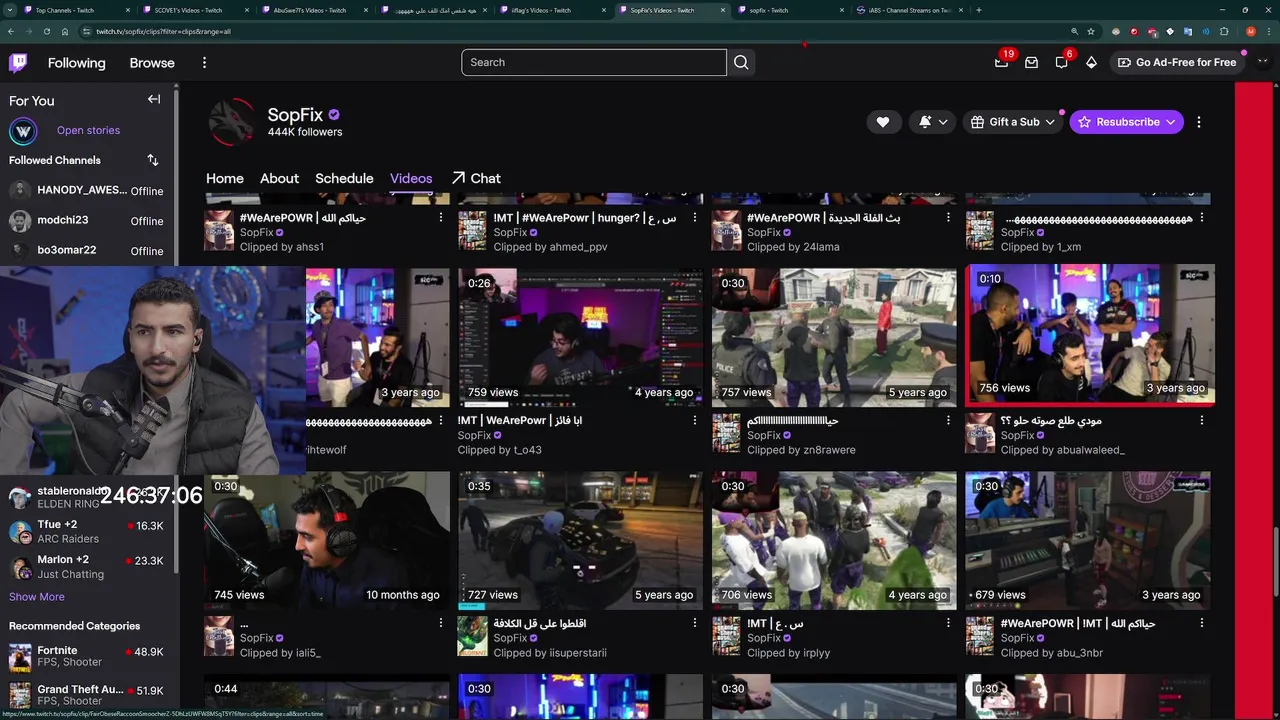Select the Videos channel tab
This screenshot has height=720, width=1280.
click(411, 178)
